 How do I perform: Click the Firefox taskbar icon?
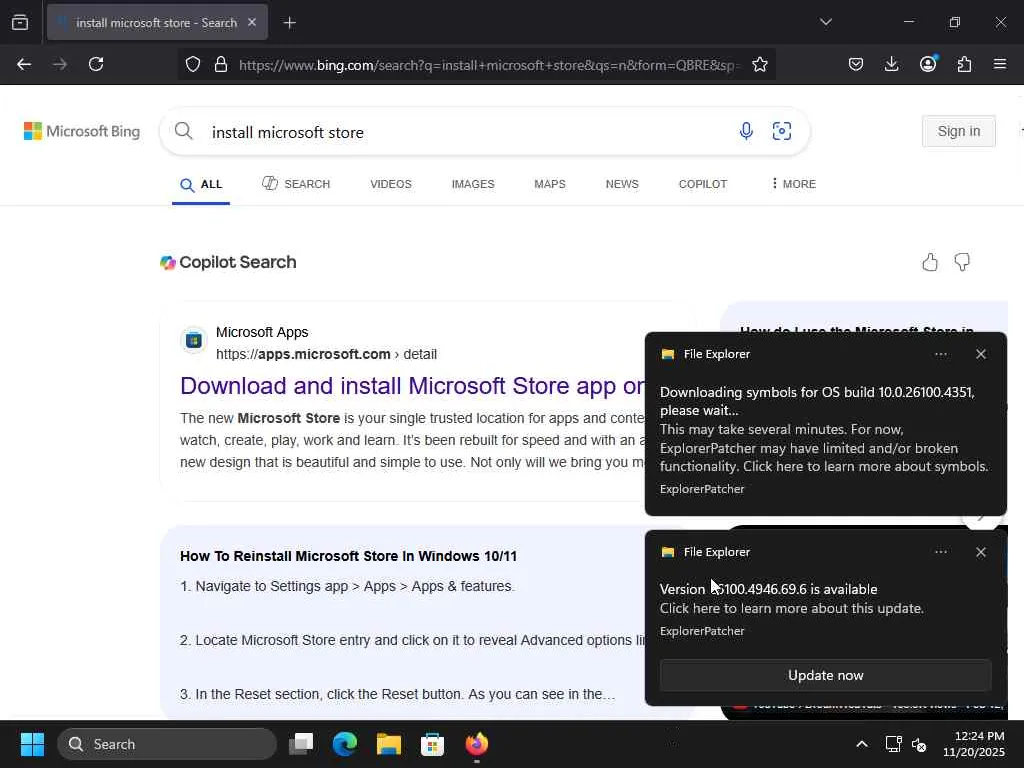pos(477,744)
